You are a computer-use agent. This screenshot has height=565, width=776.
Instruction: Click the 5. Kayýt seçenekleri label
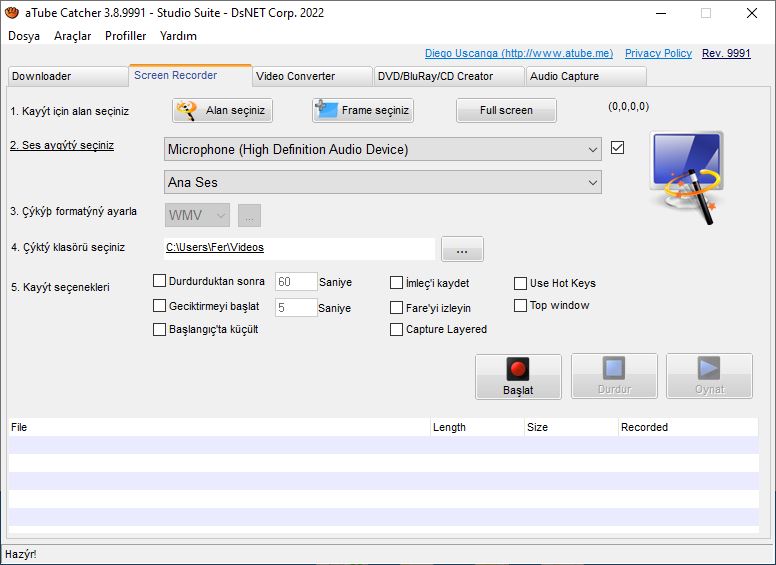(60, 287)
